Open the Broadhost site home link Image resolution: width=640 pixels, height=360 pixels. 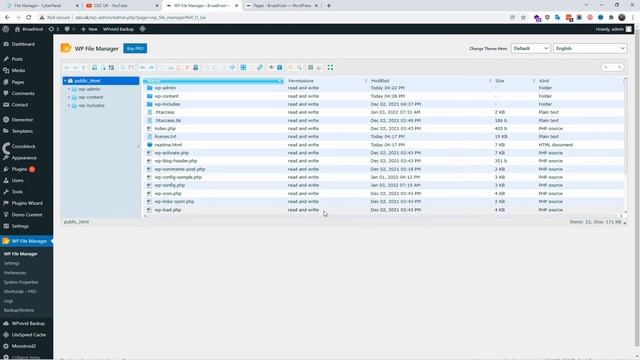click(29, 29)
